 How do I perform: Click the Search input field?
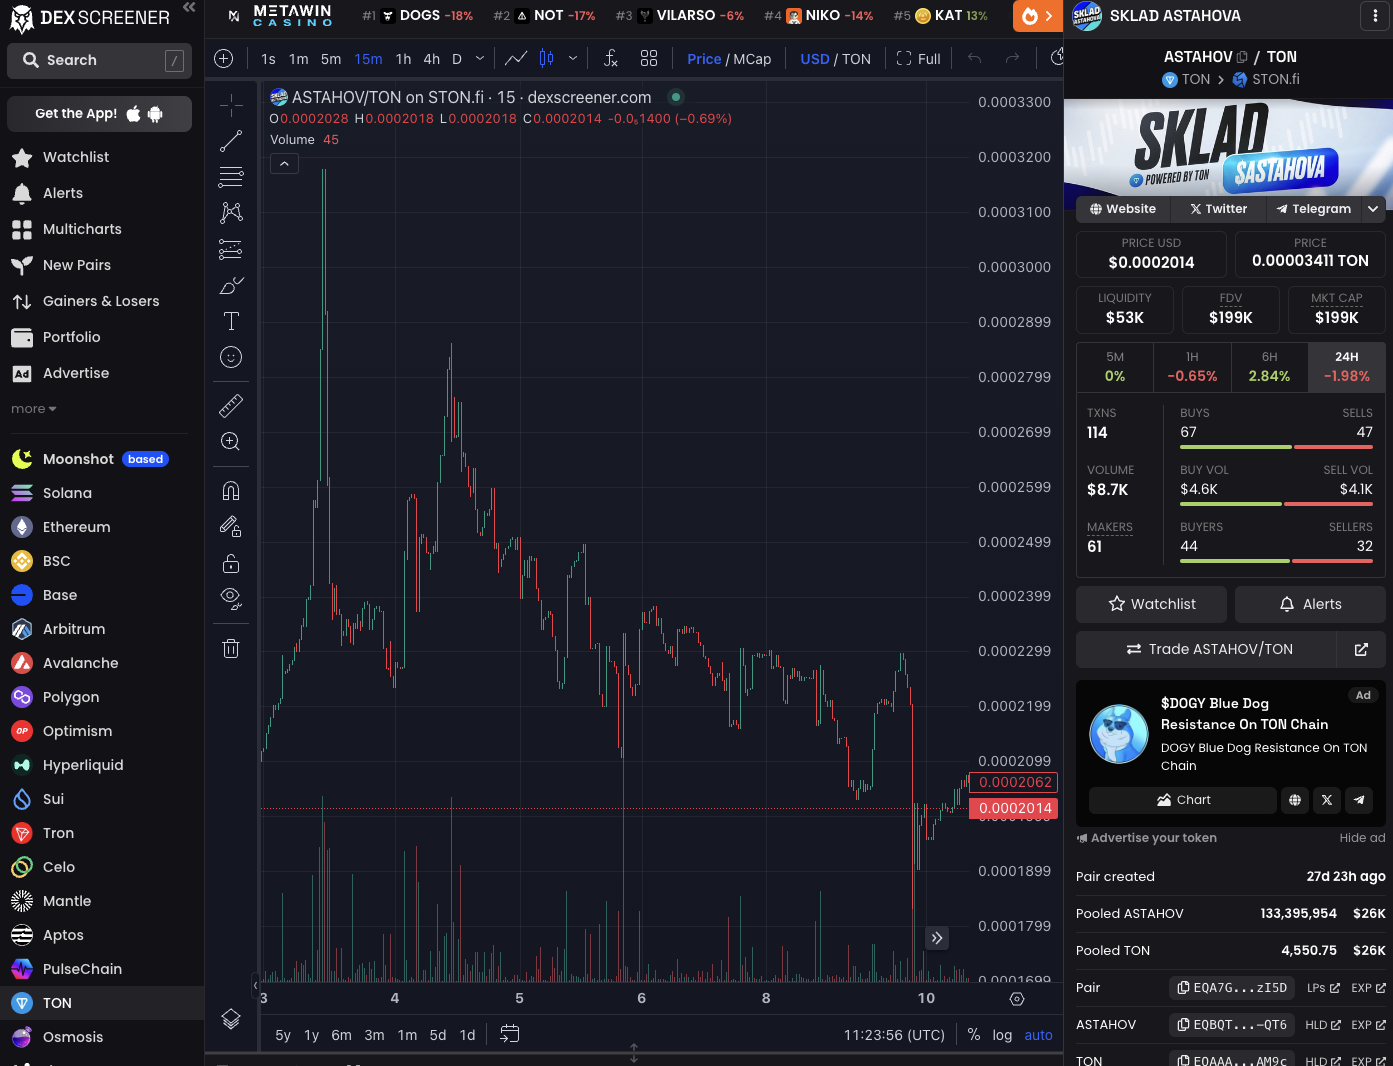[99, 61]
